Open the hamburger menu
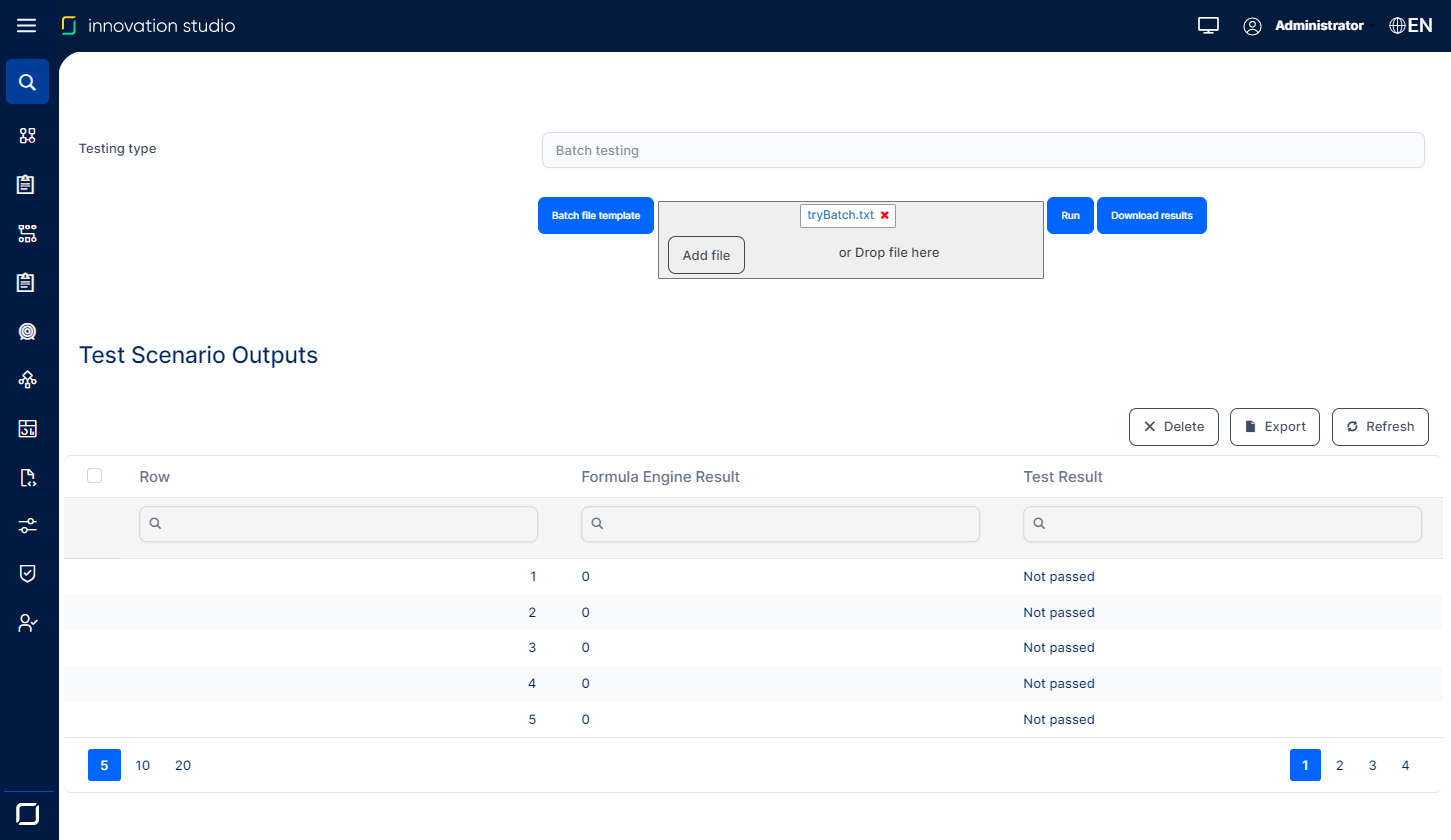1451x840 pixels. coord(27,26)
